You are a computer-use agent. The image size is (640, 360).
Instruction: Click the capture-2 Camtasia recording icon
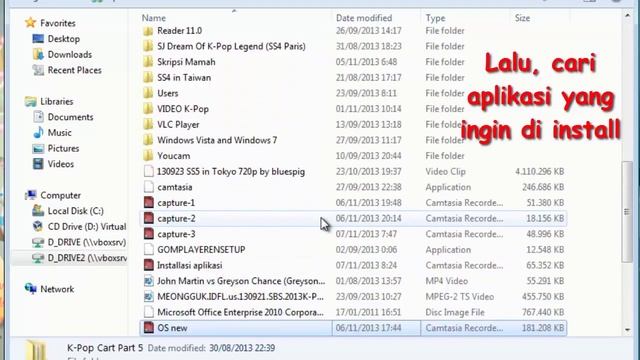pyautogui.click(x=149, y=218)
